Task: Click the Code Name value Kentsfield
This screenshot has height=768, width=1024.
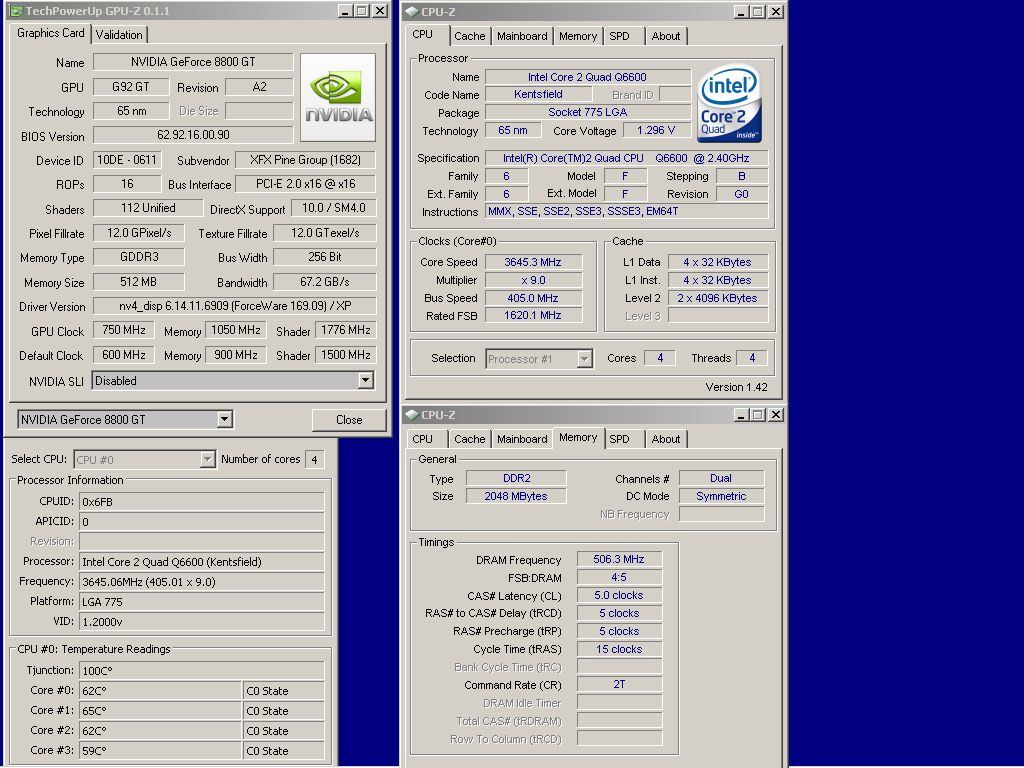Action: (x=538, y=94)
